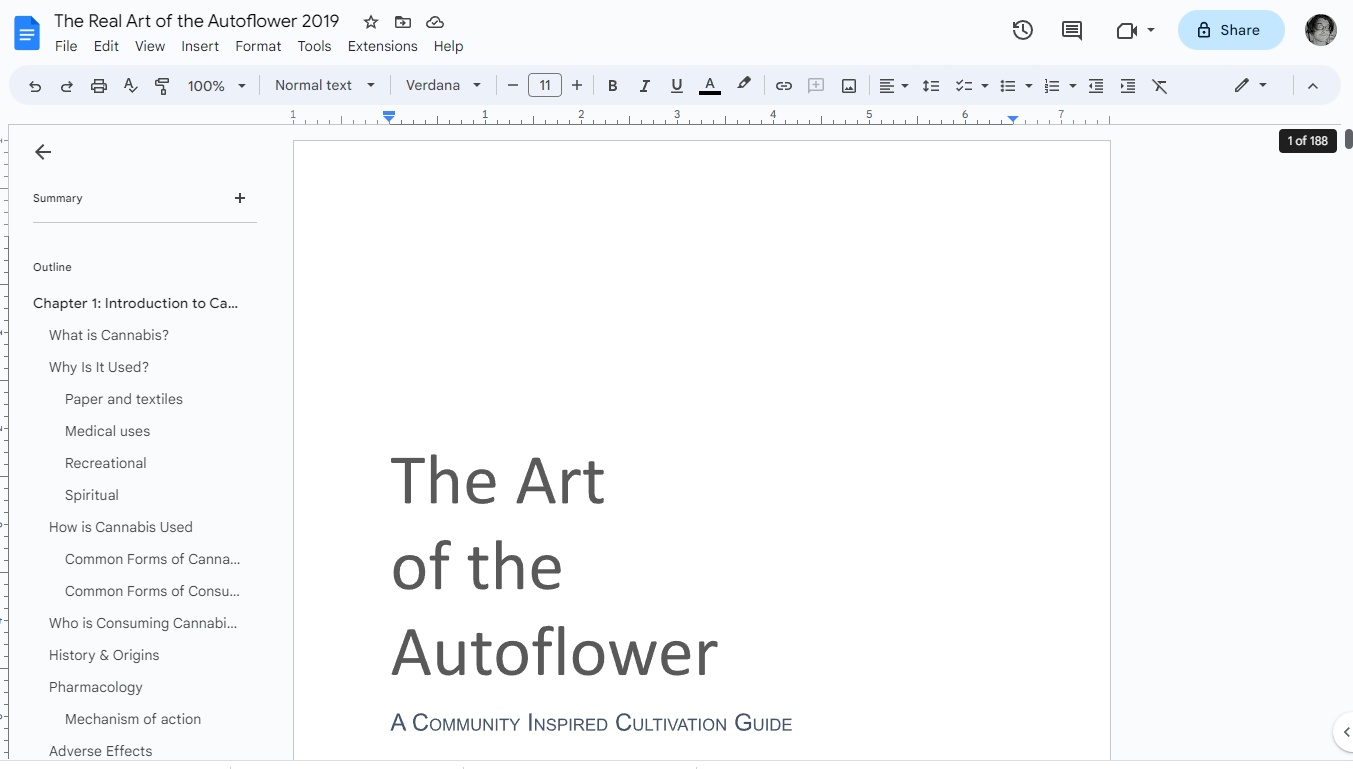1353x769 pixels.
Task: Open the comment history icon
Action: click(1072, 30)
